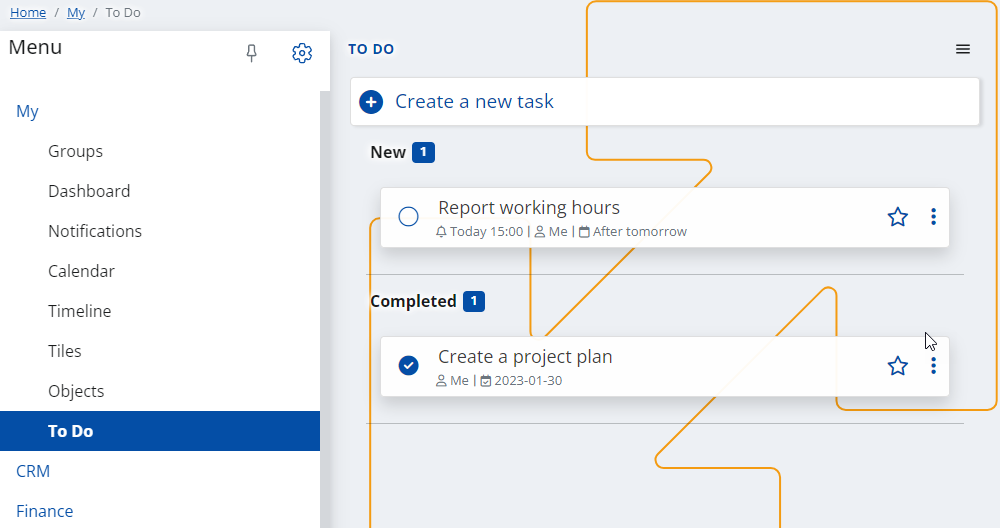This screenshot has width=1000, height=528.
Task: Follow the Home breadcrumb link
Action: [x=28, y=13]
